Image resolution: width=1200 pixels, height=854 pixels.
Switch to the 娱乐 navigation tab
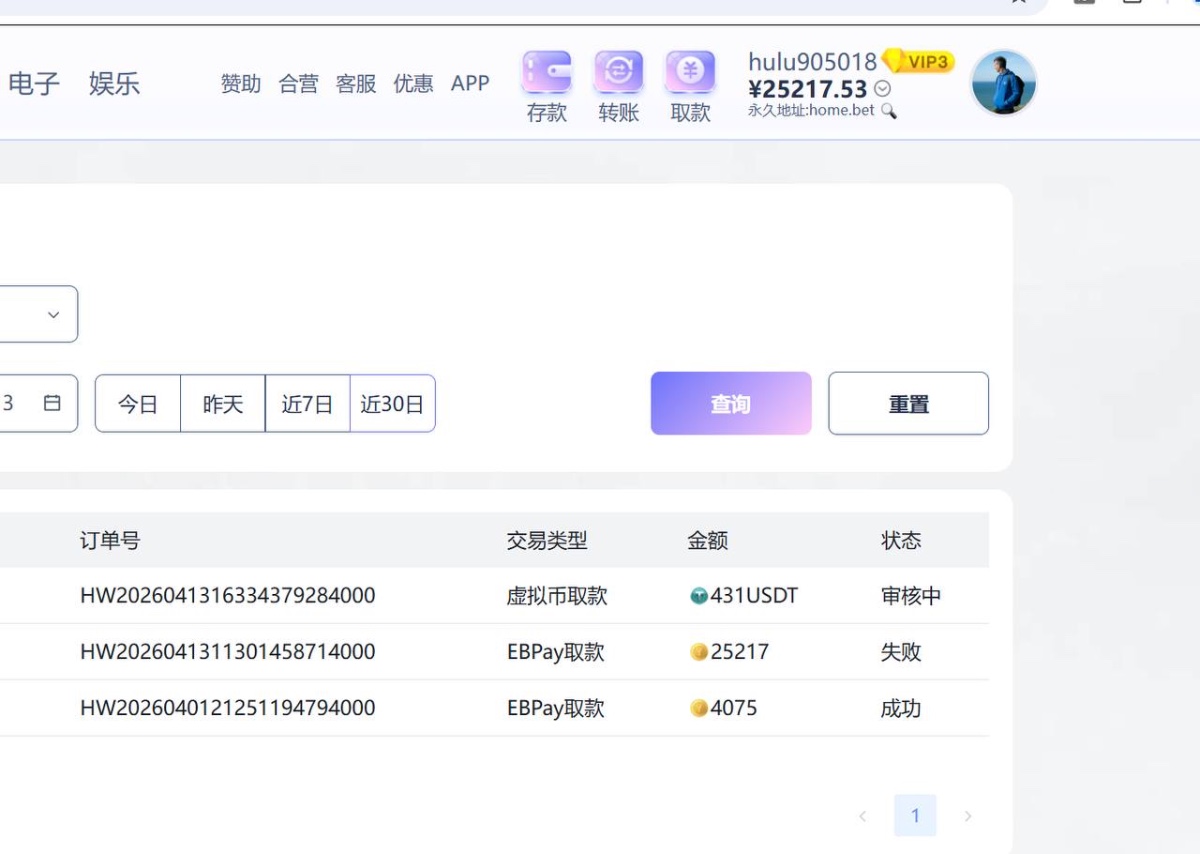tap(113, 83)
